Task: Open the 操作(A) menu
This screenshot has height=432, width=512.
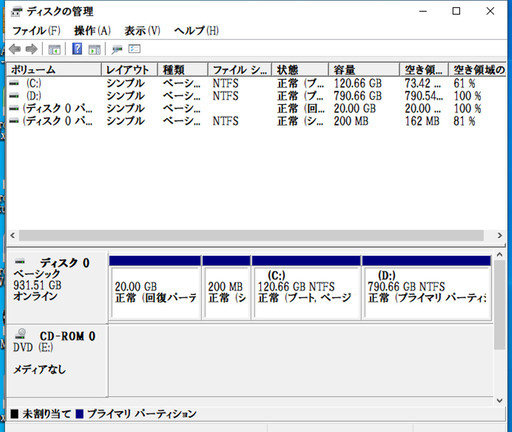Action: click(x=92, y=31)
